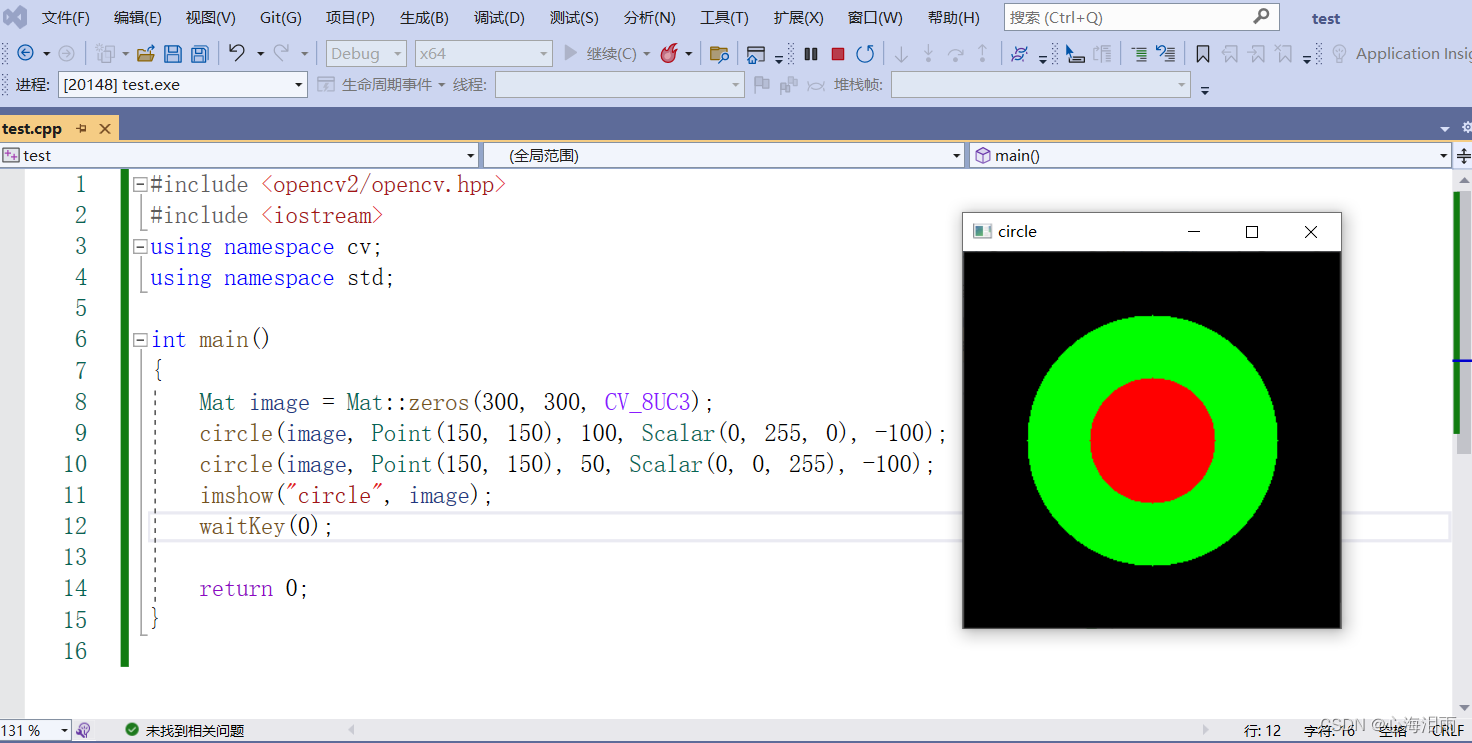Click the screwdriver icon in the status bar
The height and width of the screenshot is (743, 1472).
pos(84,730)
